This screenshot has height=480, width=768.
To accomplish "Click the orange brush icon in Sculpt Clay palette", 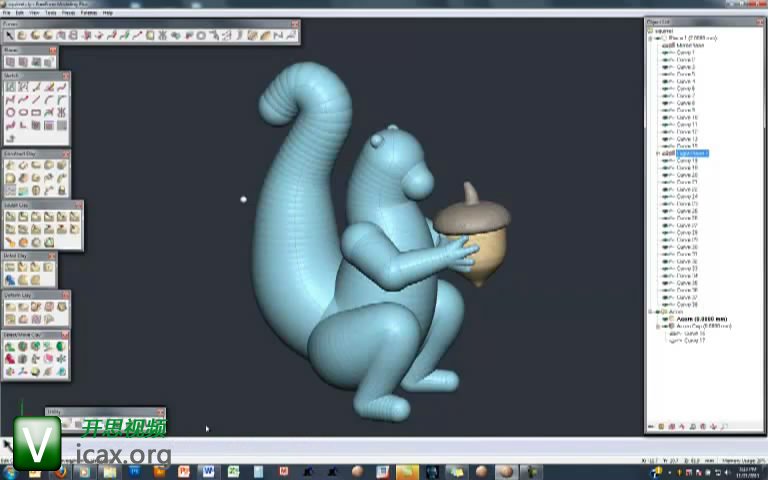I will click(10, 242).
